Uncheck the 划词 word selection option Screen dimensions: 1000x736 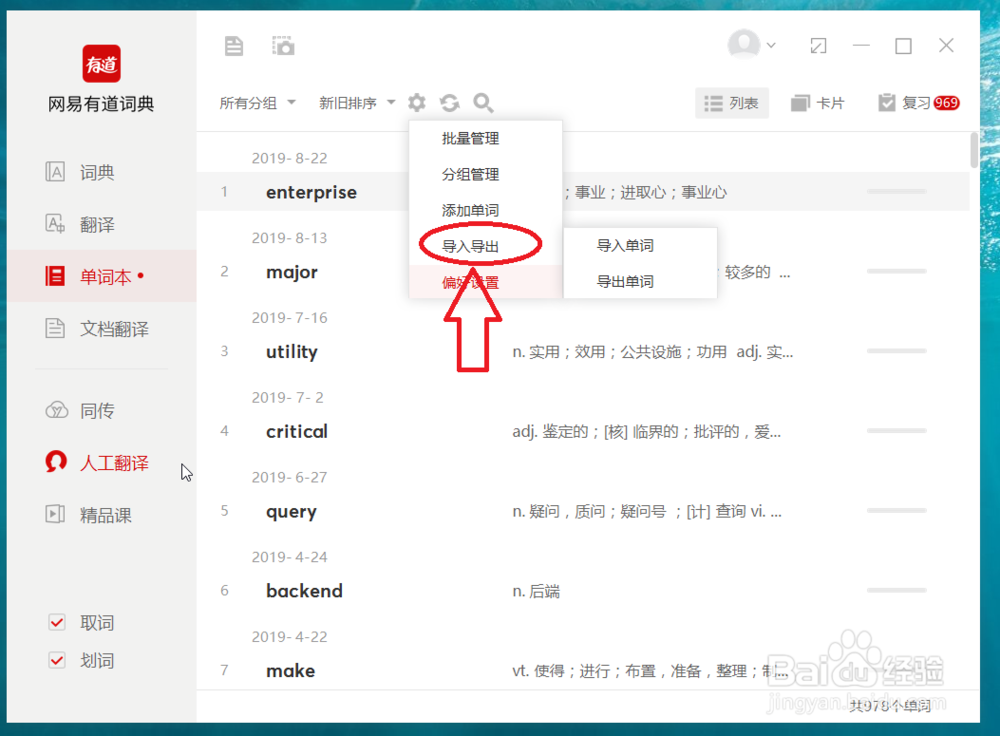[57, 660]
